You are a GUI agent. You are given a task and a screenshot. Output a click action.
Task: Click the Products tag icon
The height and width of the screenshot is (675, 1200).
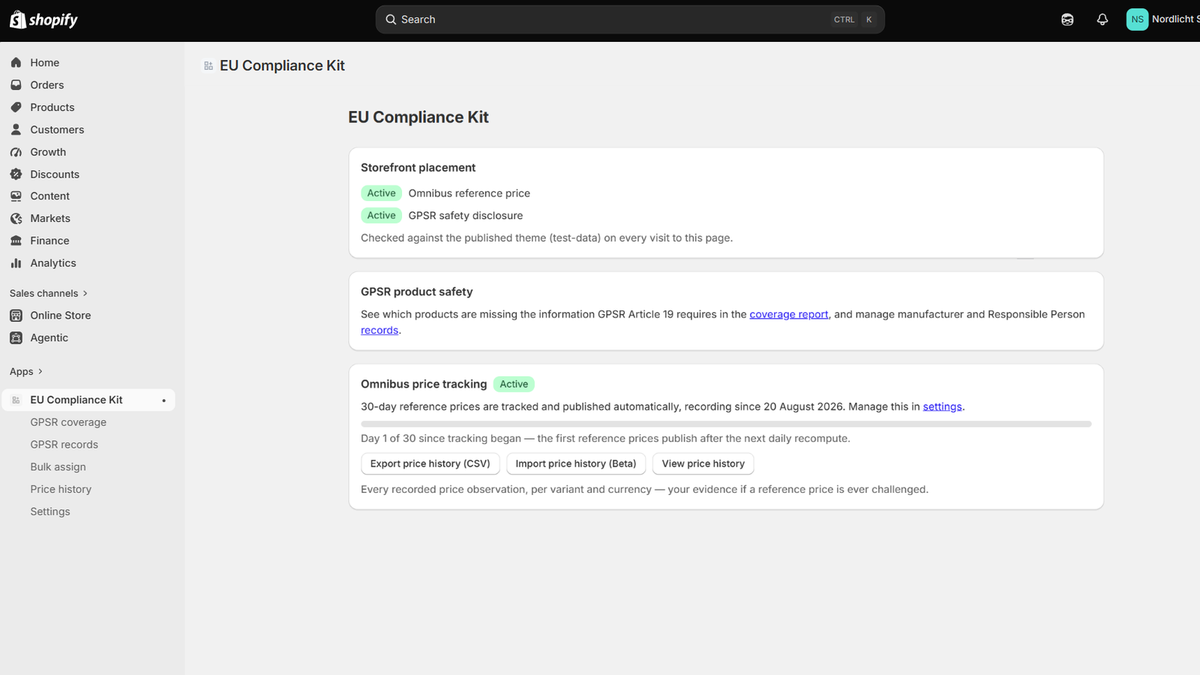click(x=16, y=107)
